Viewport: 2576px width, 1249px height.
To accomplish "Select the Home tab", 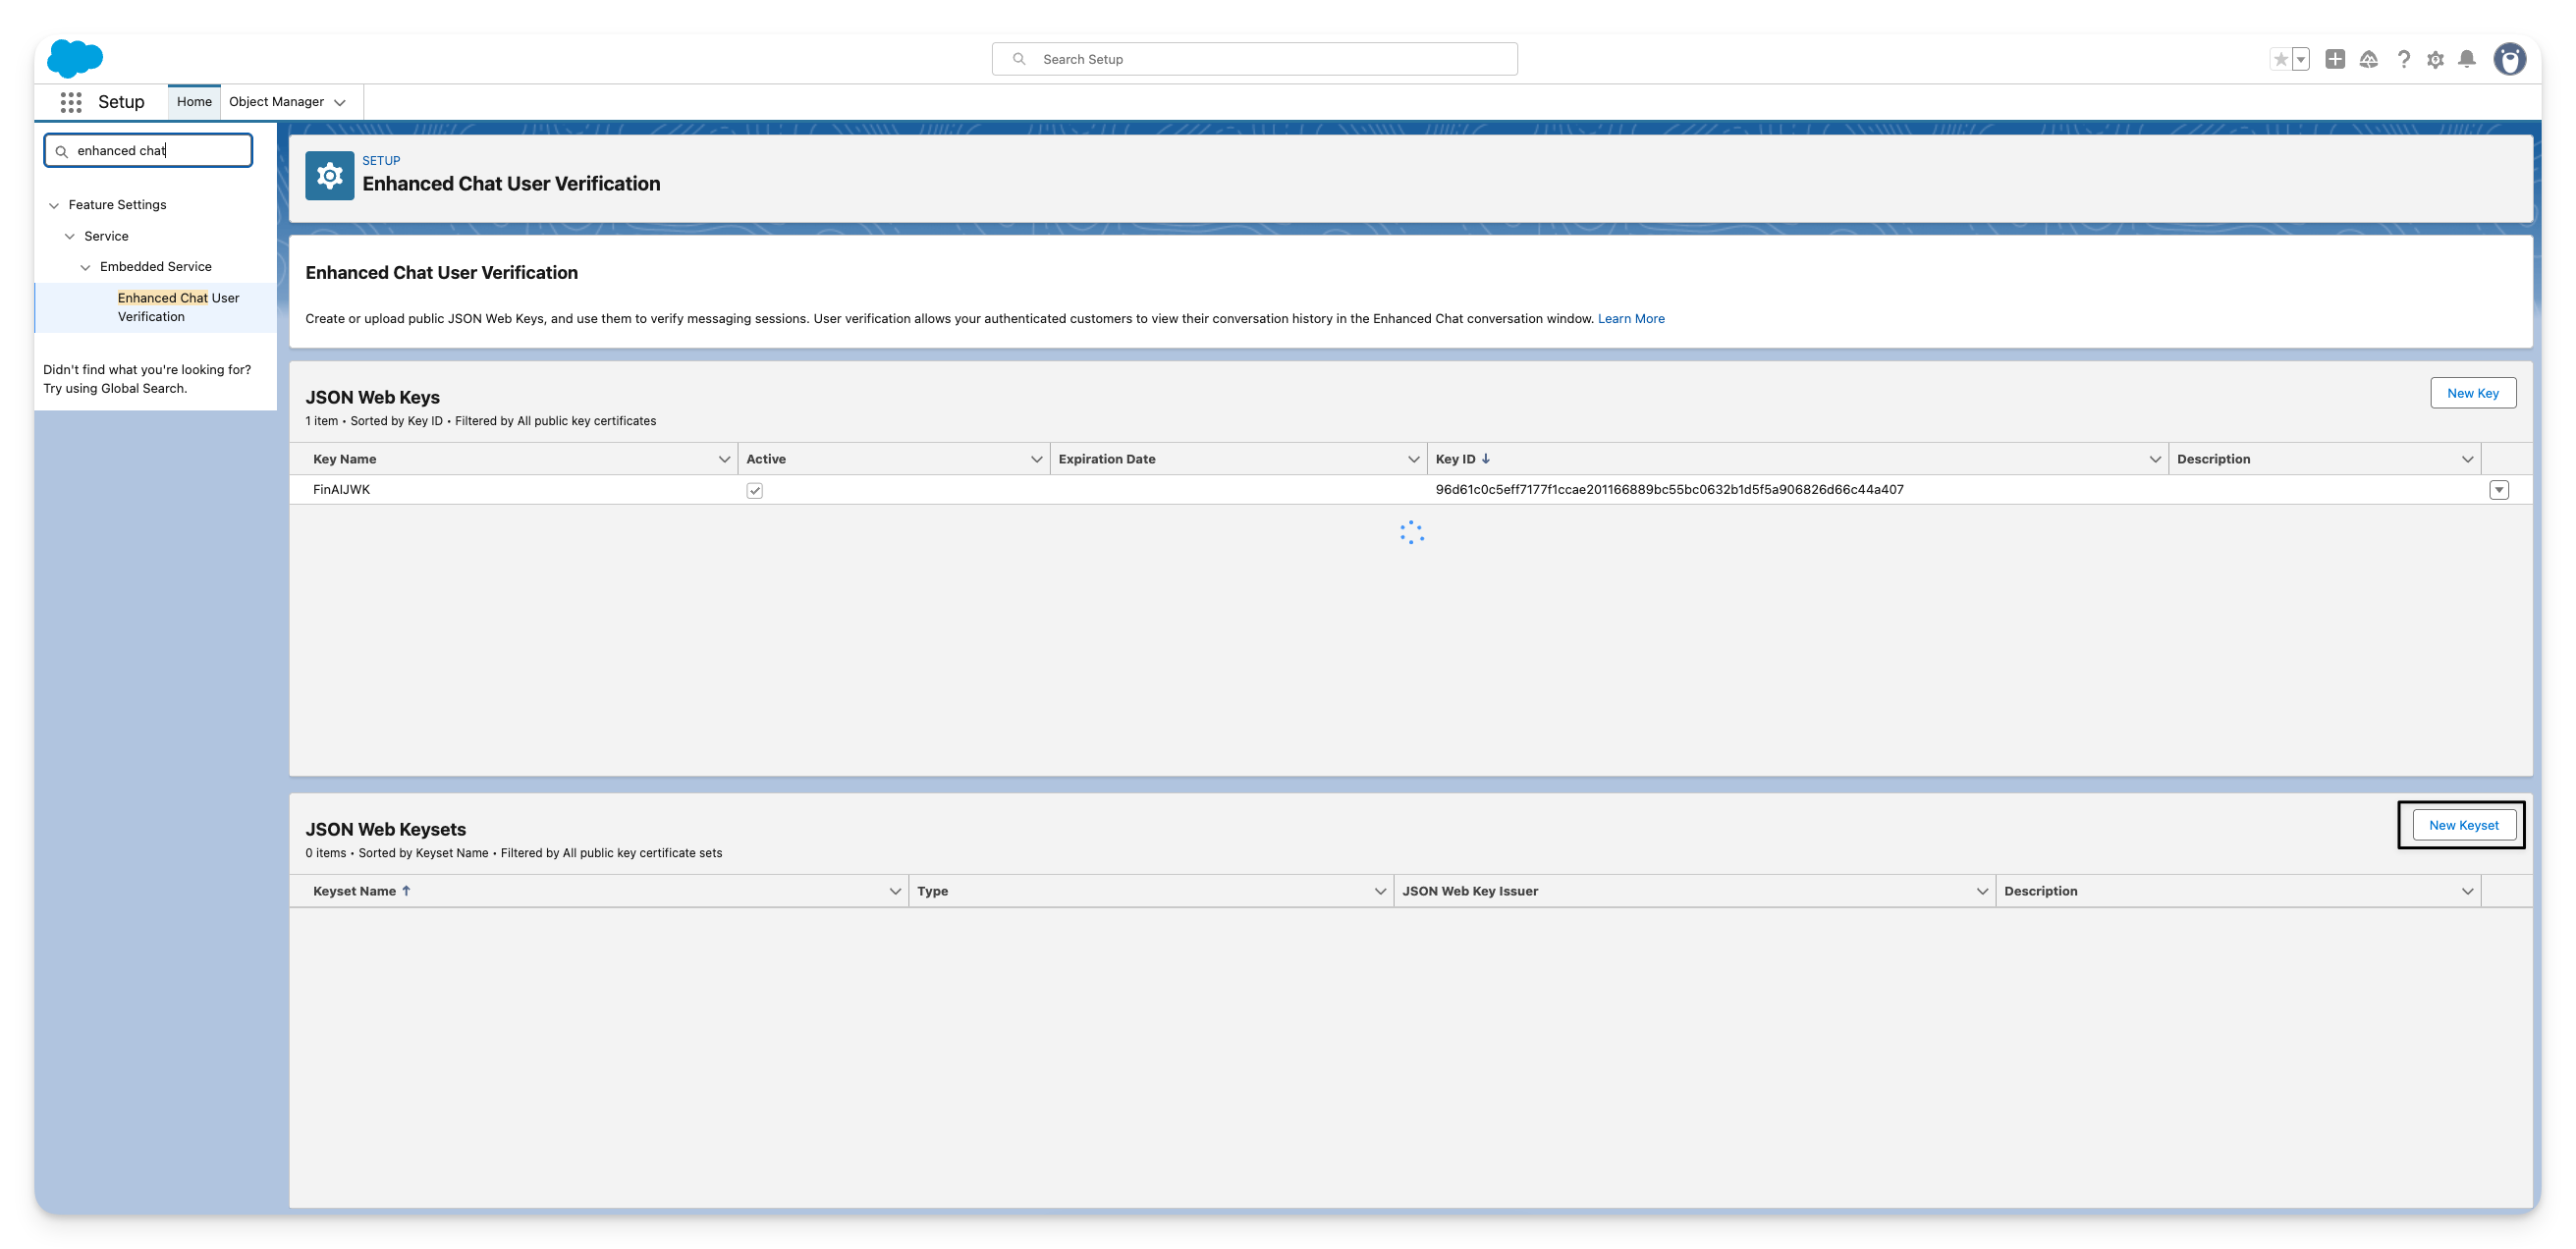I will (194, 102).
